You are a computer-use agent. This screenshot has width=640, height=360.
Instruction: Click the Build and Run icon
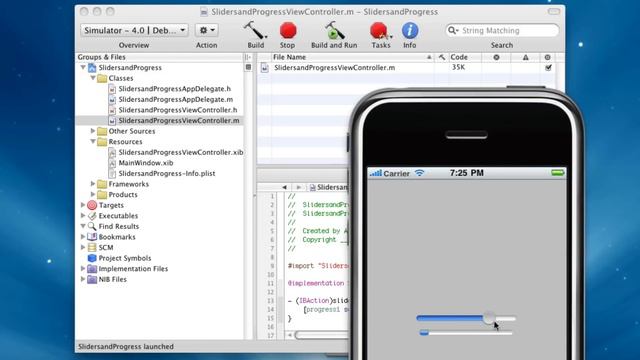[334, 31]
